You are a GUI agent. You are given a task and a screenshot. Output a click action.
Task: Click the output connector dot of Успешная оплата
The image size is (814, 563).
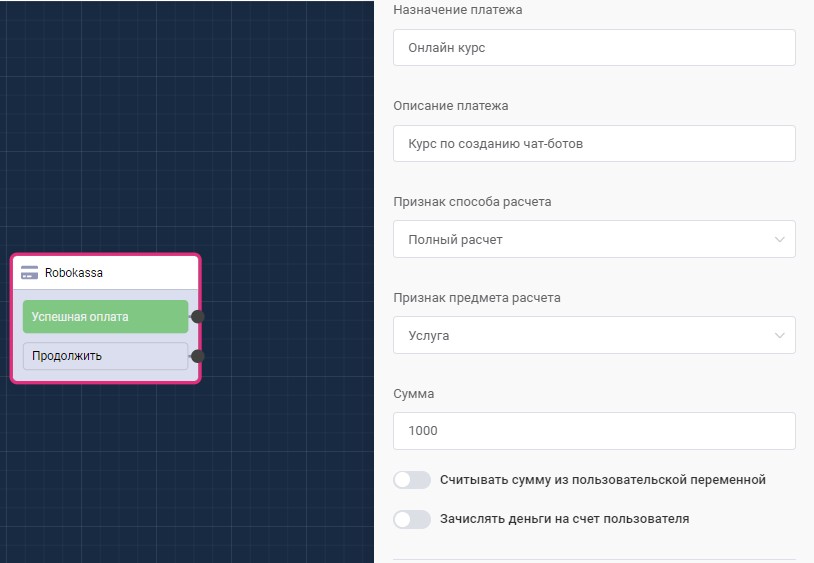pos(198,317)
